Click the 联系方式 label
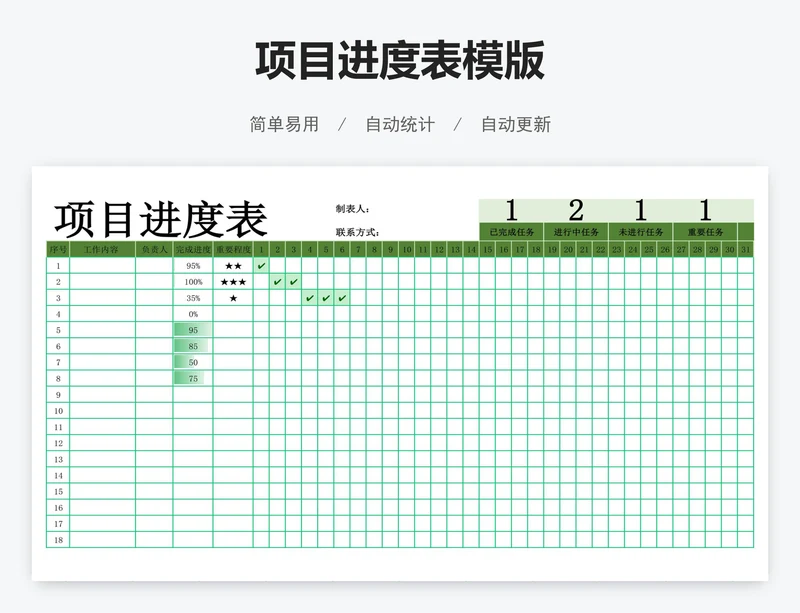Image resolution: width=800 pixels, height=613 pixels. point(357,232)
